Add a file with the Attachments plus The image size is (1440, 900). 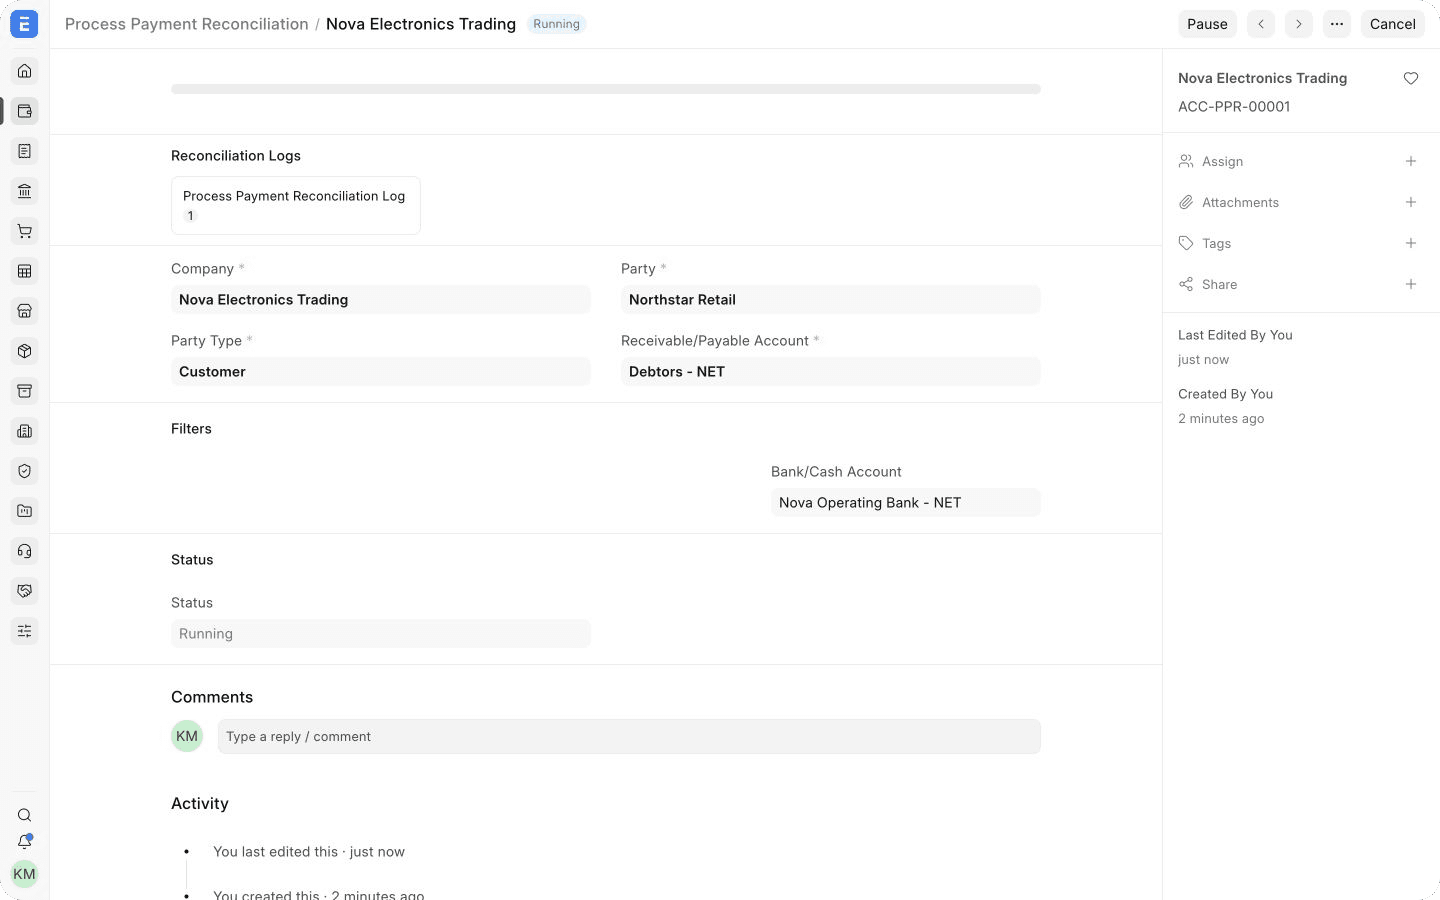coord(1411,202)
